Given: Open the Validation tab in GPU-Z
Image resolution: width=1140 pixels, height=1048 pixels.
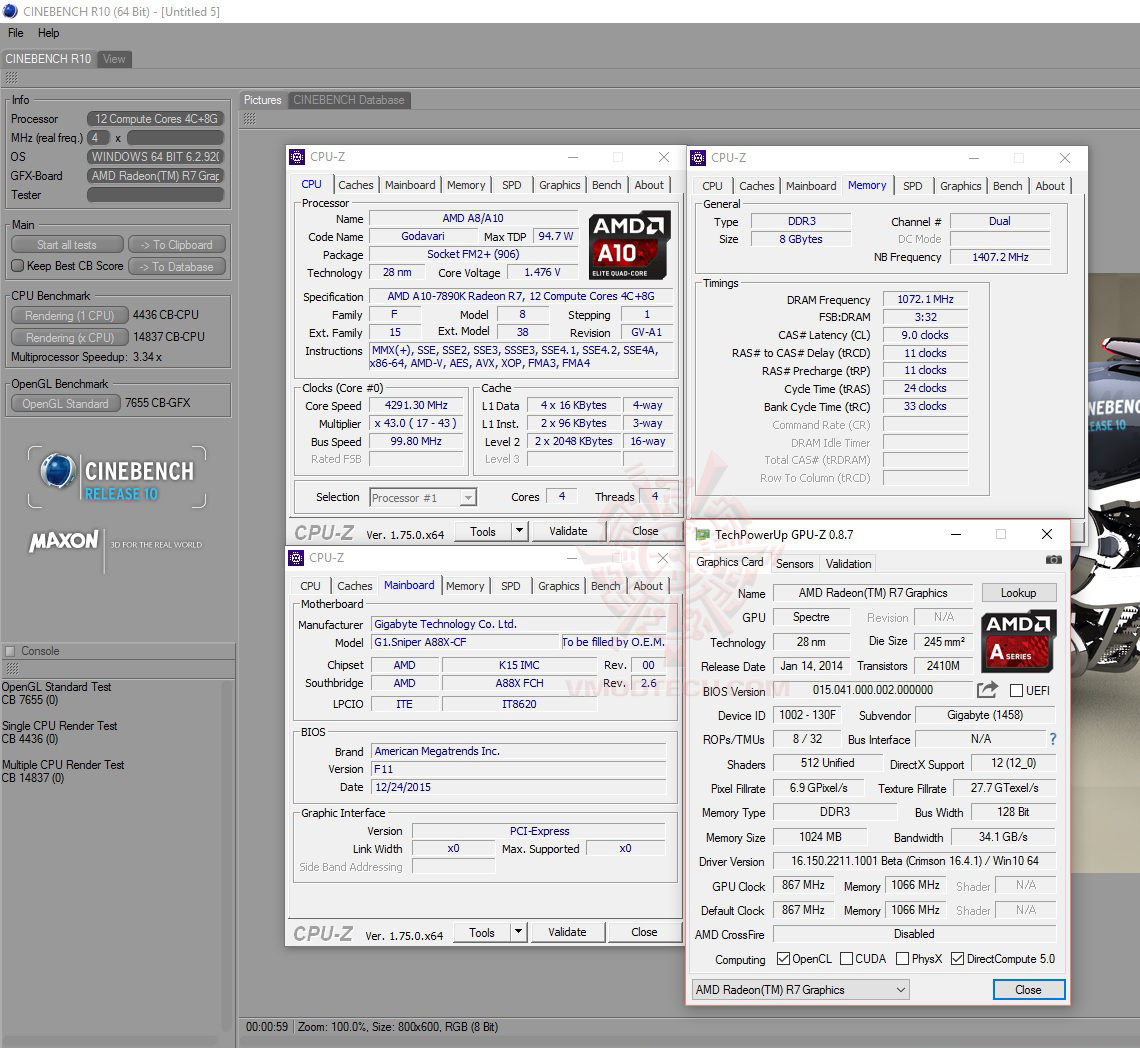Looking at the screenshot, I should click(848, 564).
